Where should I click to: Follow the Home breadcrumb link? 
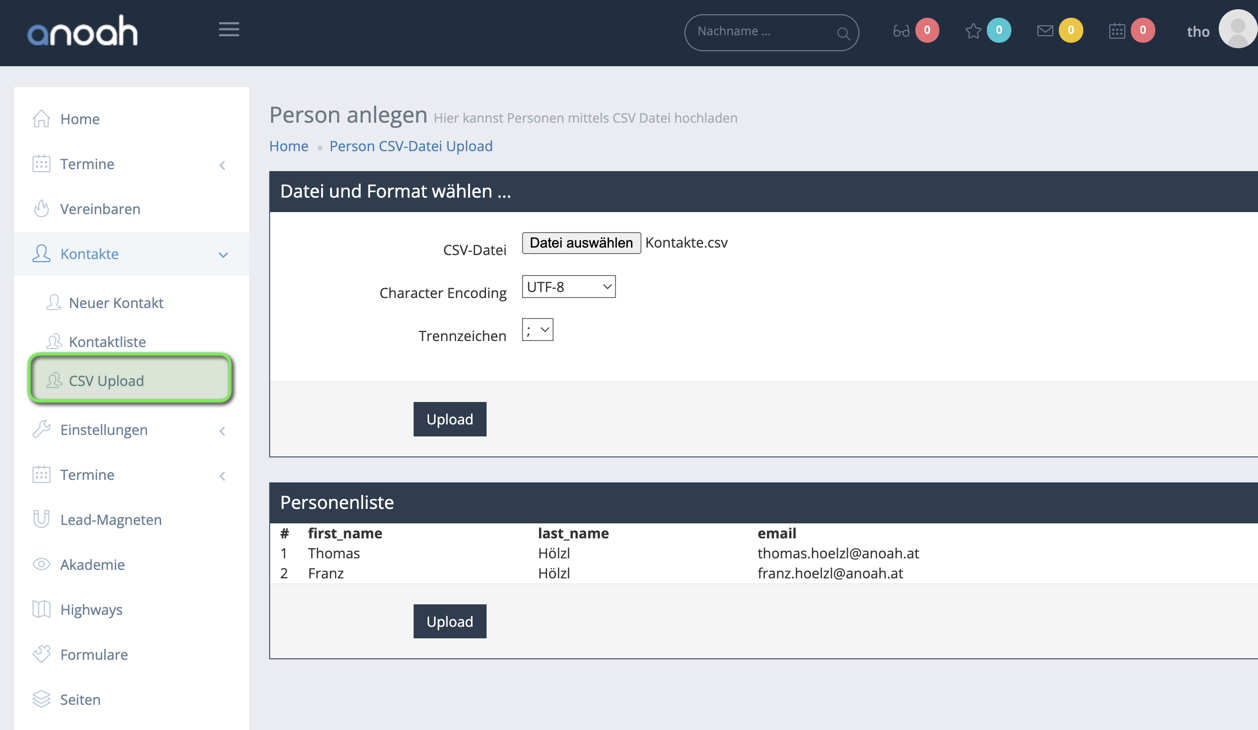(289, 146)
